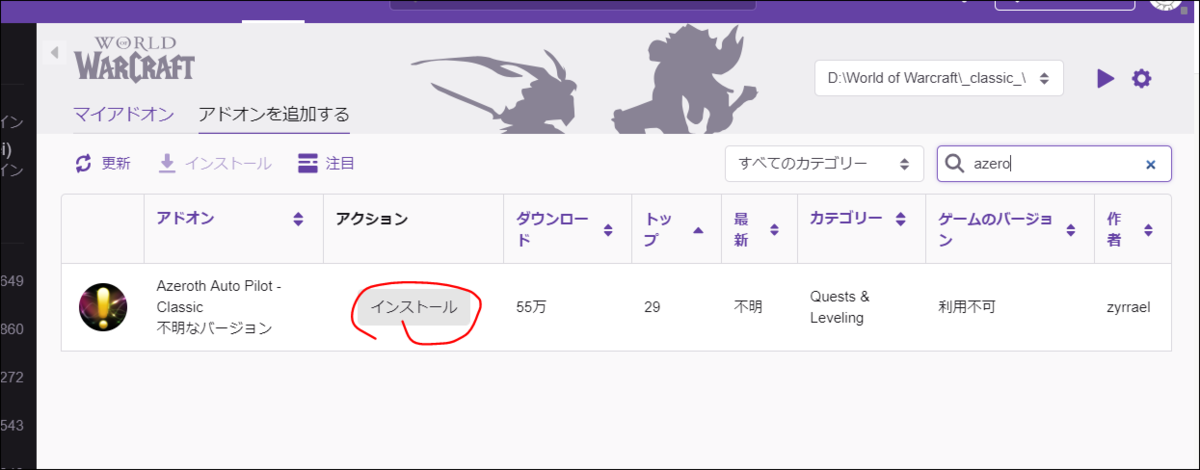Click the 55万 download count cell
This screenshot has height=470, width=1200.
[x=531, y=307]
